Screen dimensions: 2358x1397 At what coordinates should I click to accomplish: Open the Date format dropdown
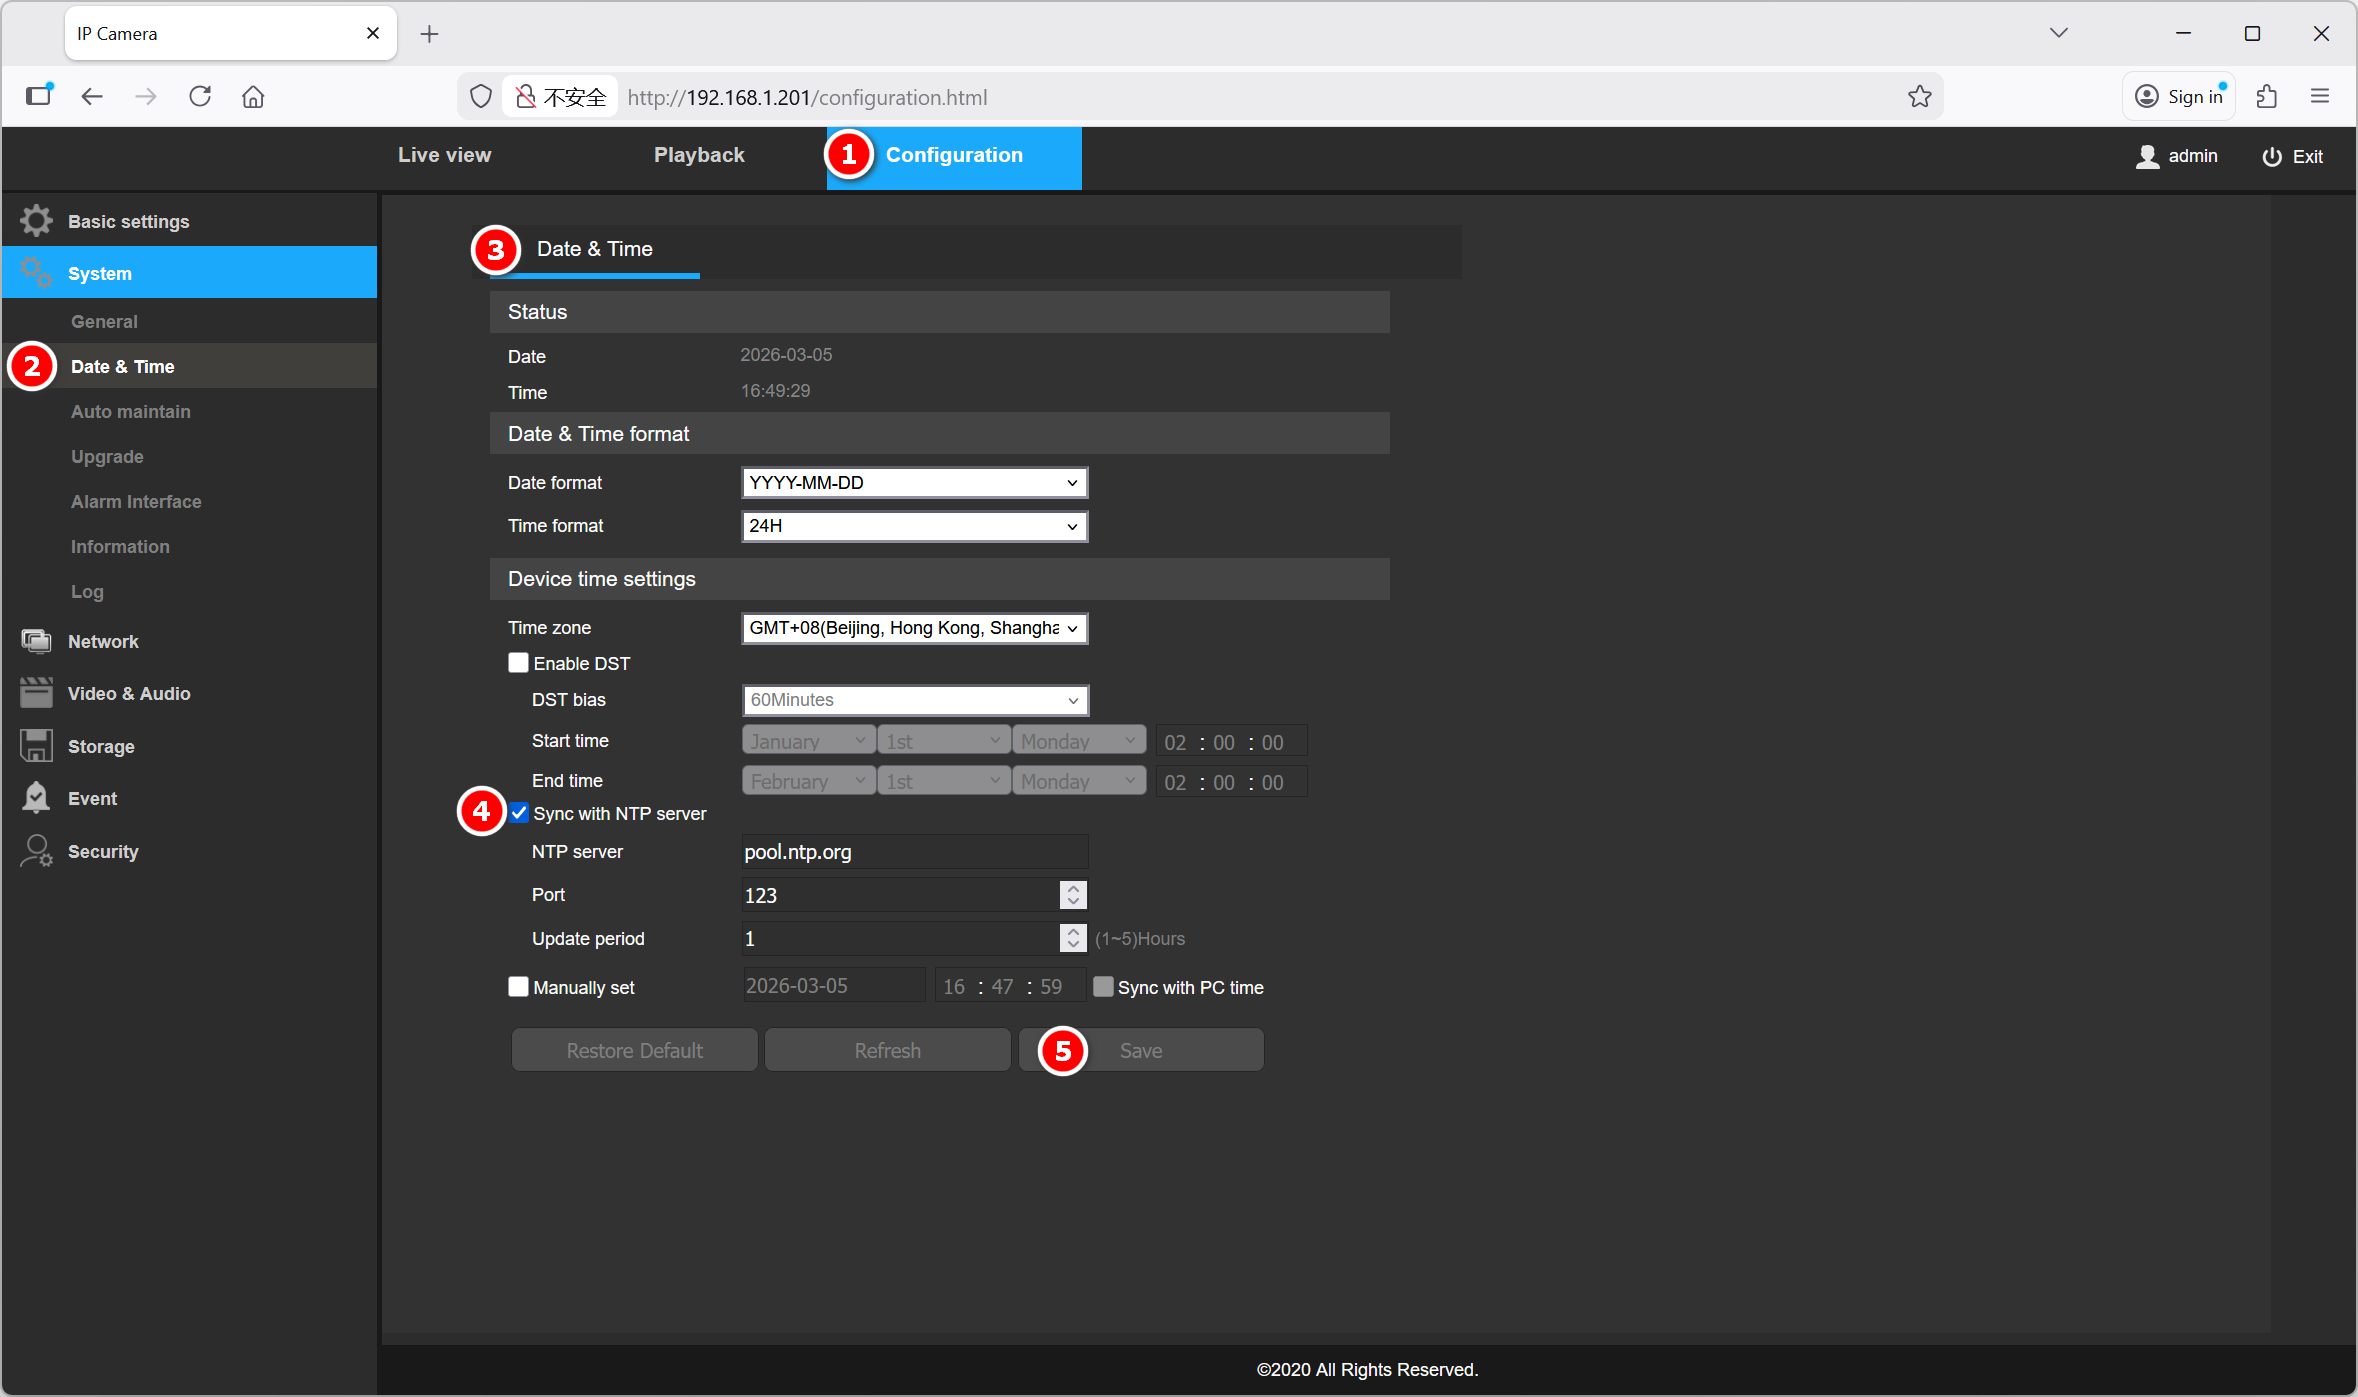pos(914,483)
